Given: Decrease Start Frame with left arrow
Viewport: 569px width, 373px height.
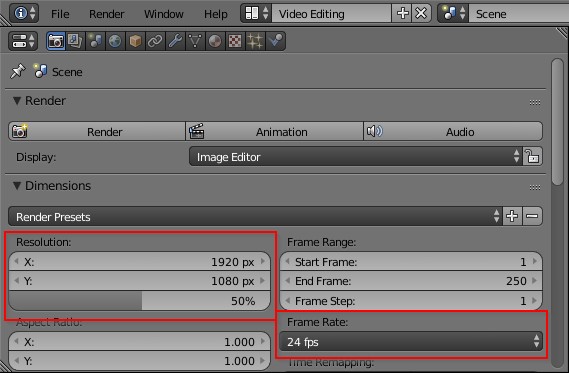Looking at the screenshot, I should 287,261.
